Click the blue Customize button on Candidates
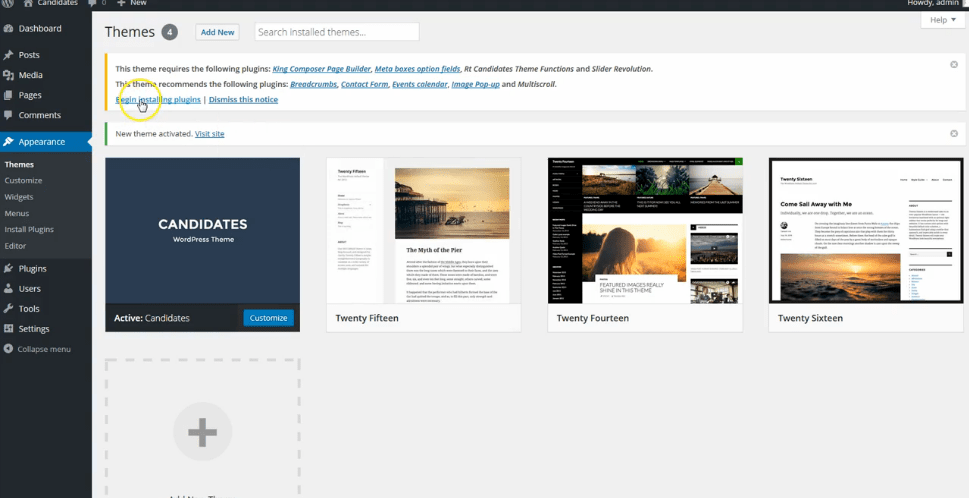The width and height of the screenshot is (969, 498). pos(268,318)
